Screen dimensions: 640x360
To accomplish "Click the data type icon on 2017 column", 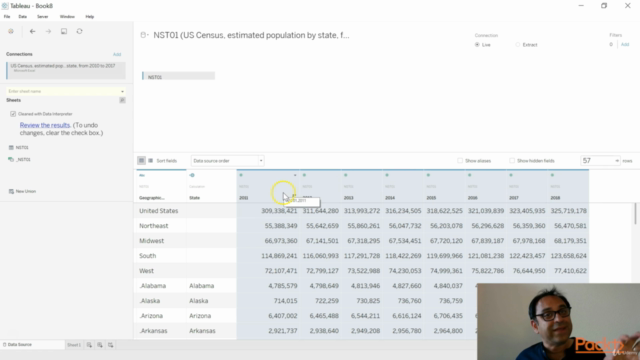I will (x=511, y=175).
